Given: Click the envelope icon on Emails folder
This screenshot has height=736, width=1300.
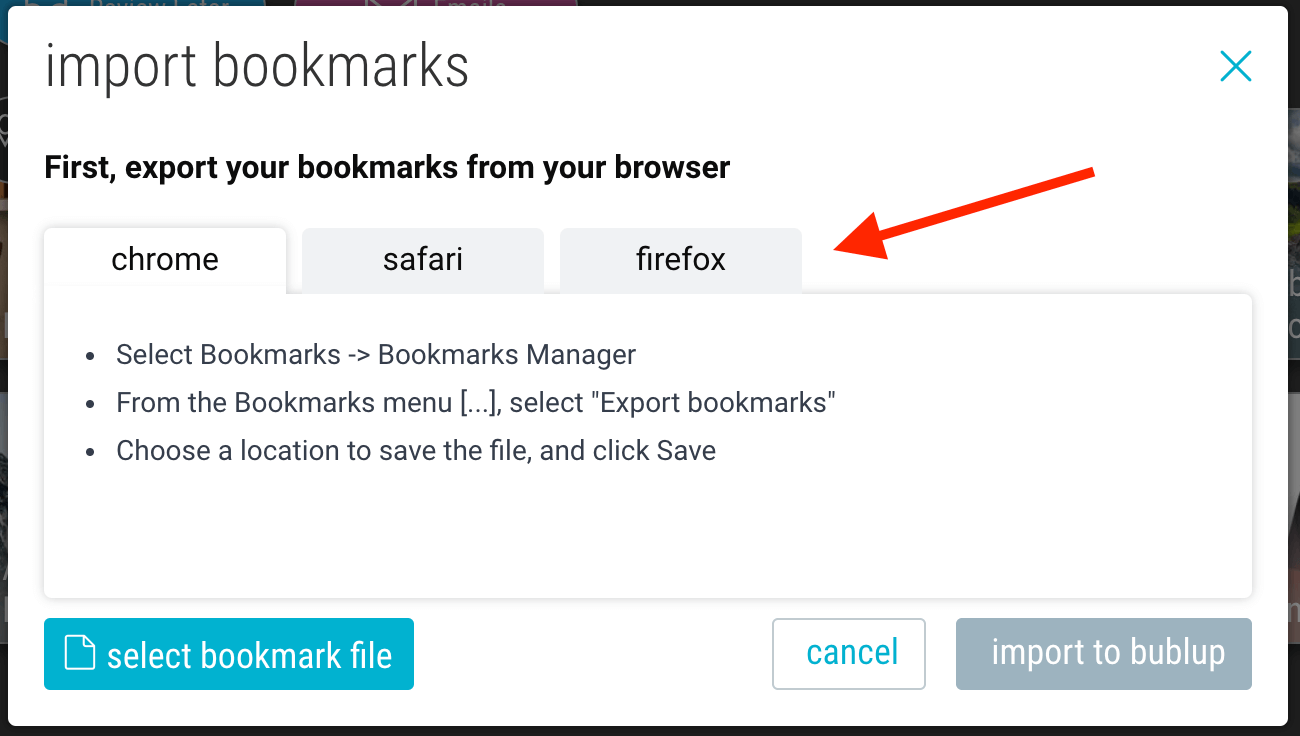Looking at the screenshot, I should [x=390, y=4].
